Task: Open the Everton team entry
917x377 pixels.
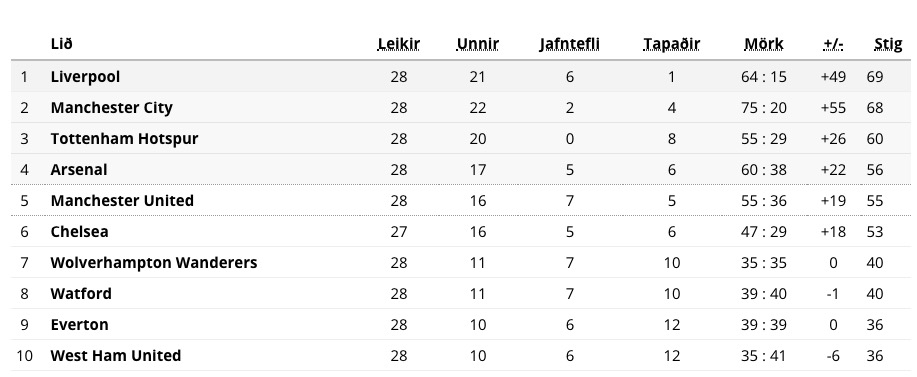Action: (x=80, y=324)
